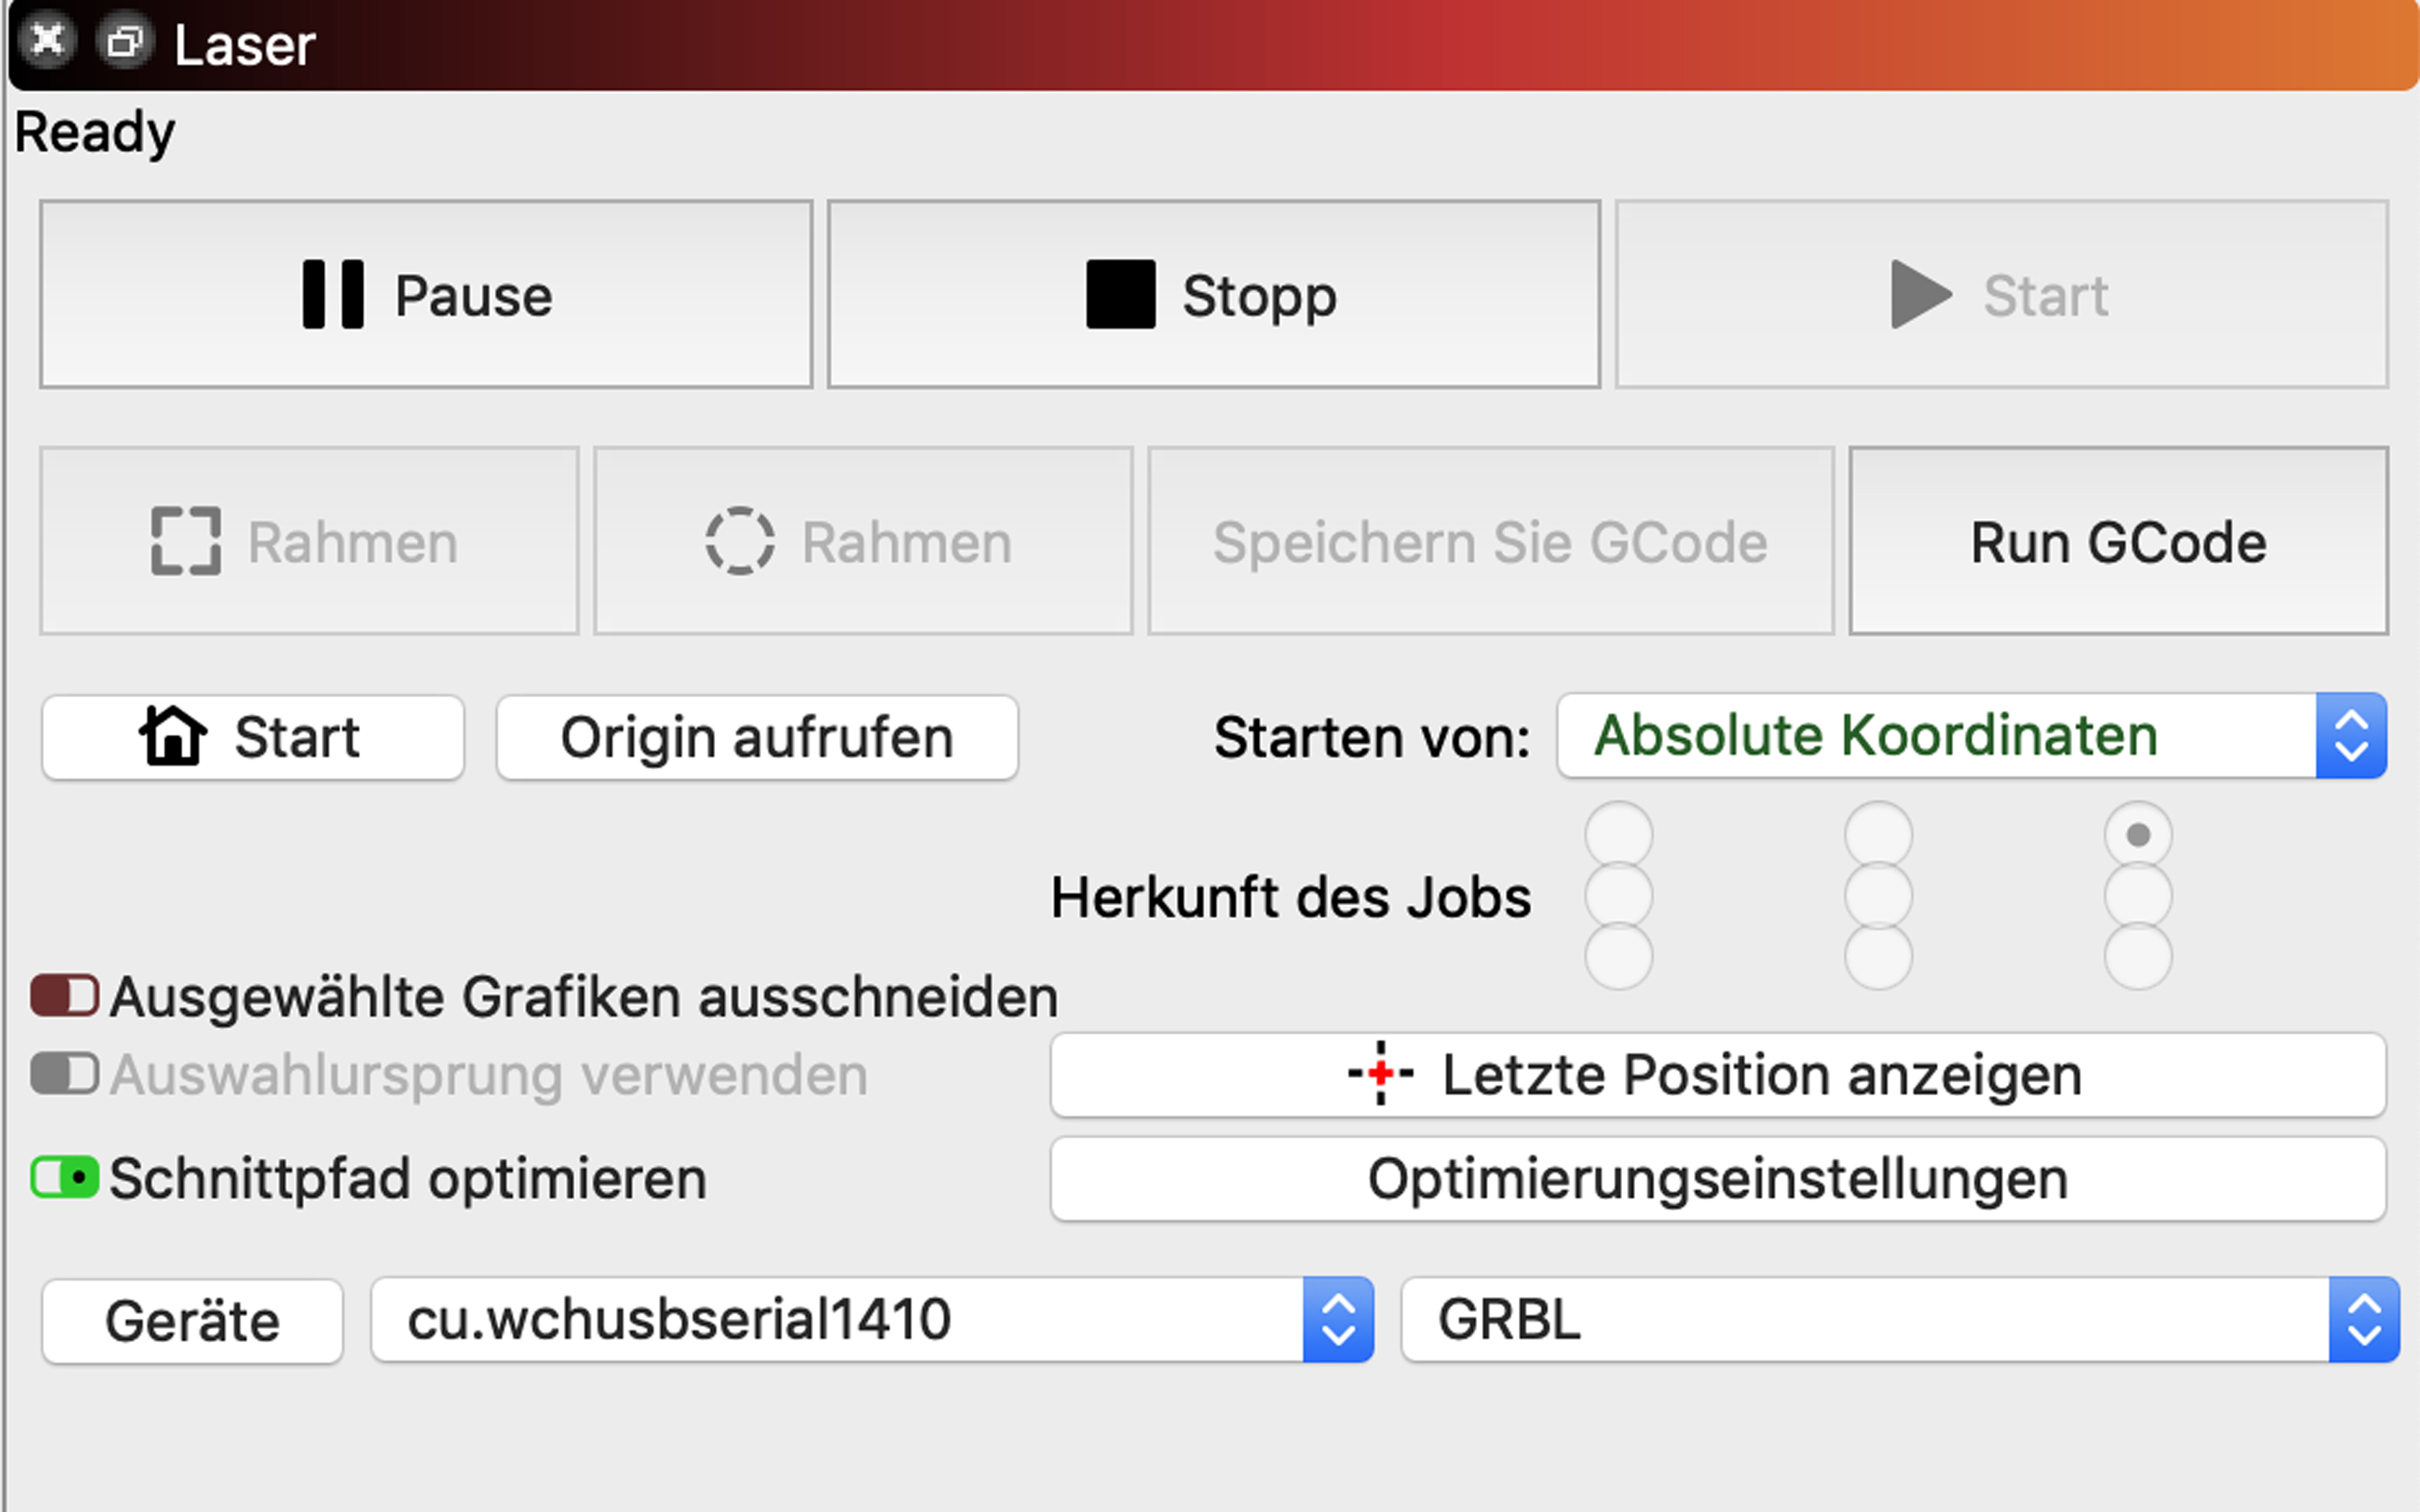Disable Schnittpfad optimieren switch
The image size is (2420, 1512).
(65, 1177)
